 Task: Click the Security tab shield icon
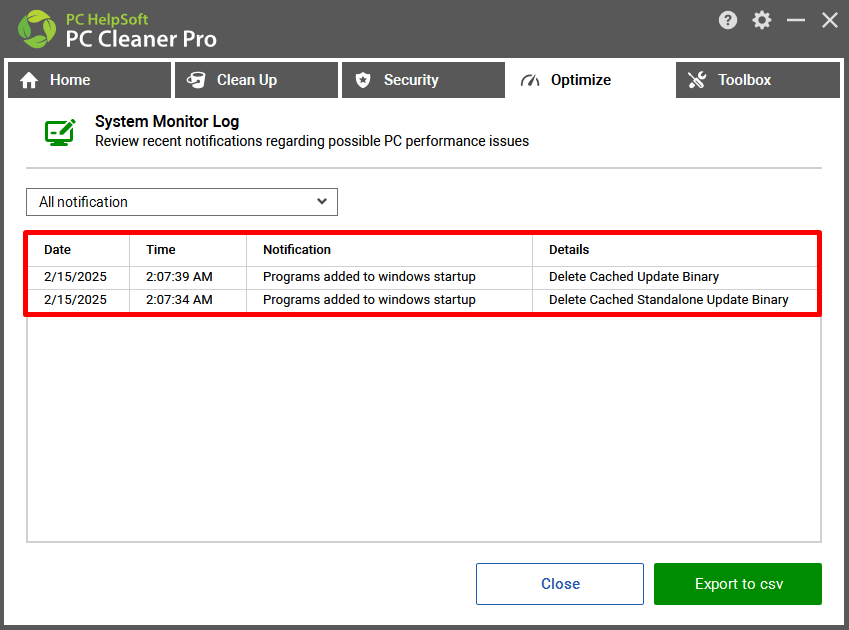363,80
